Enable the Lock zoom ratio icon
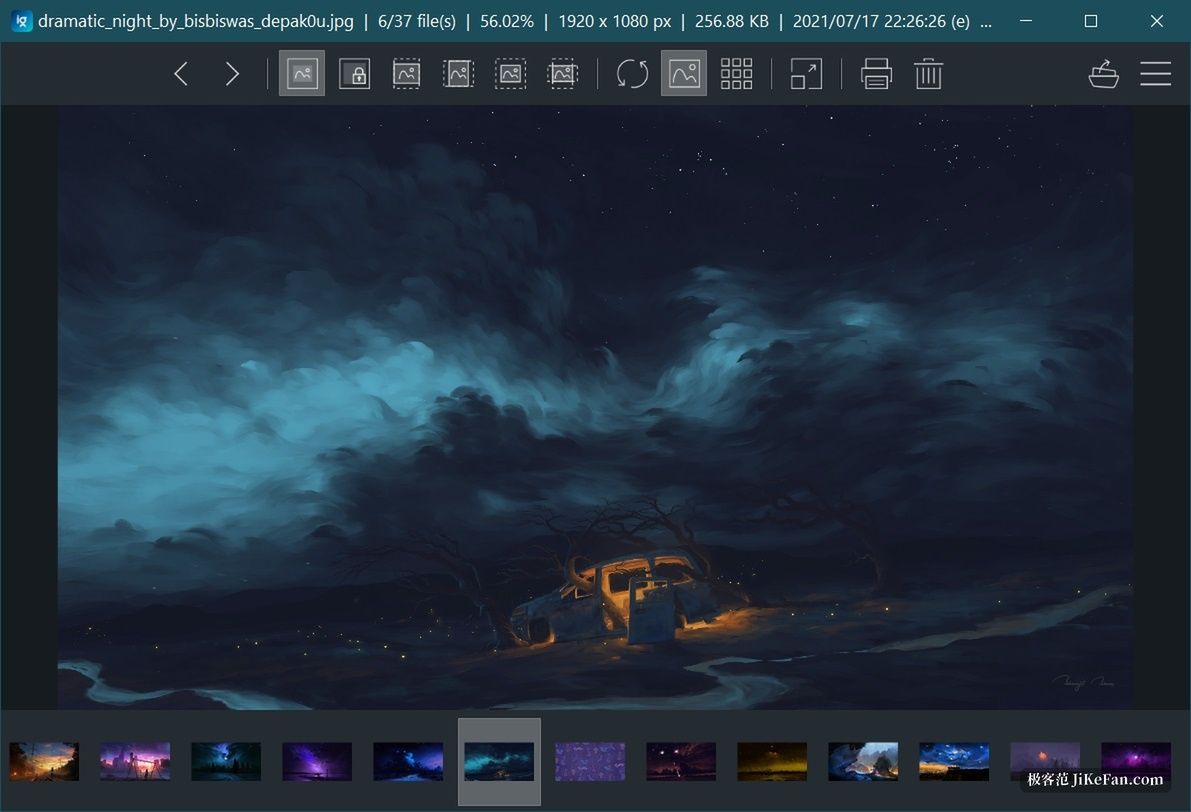The image size is (1191, 812). click(355, 74)
